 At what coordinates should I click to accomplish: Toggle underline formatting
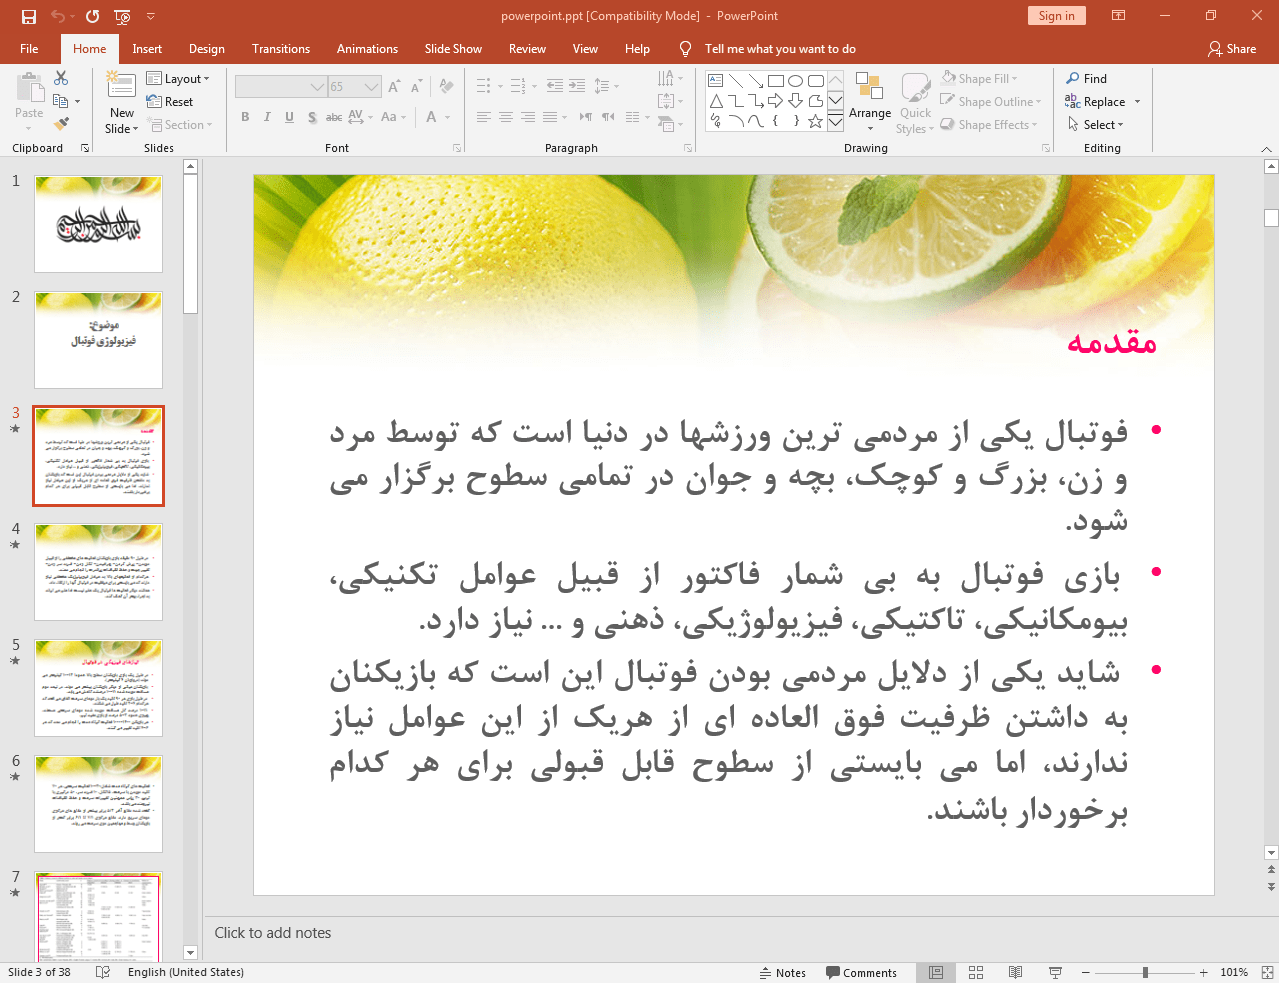(x=288, y=117)
